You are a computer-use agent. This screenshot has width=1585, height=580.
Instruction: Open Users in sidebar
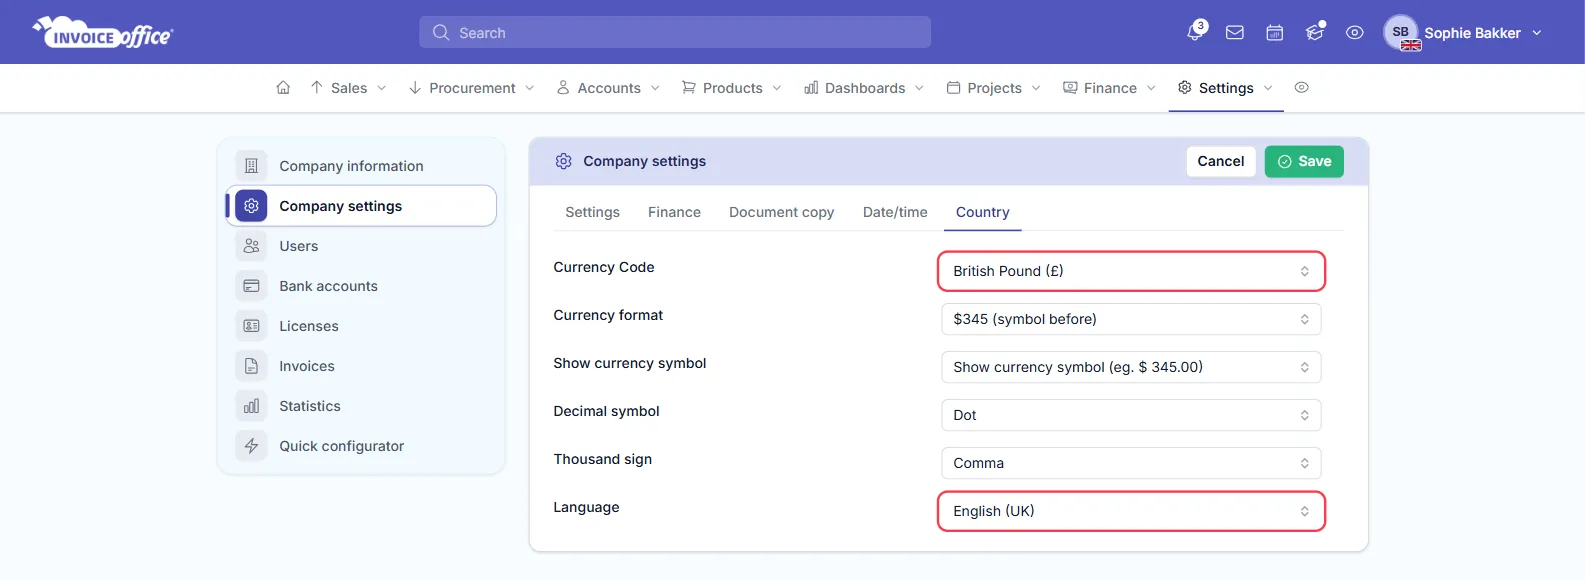pos(361,246)
